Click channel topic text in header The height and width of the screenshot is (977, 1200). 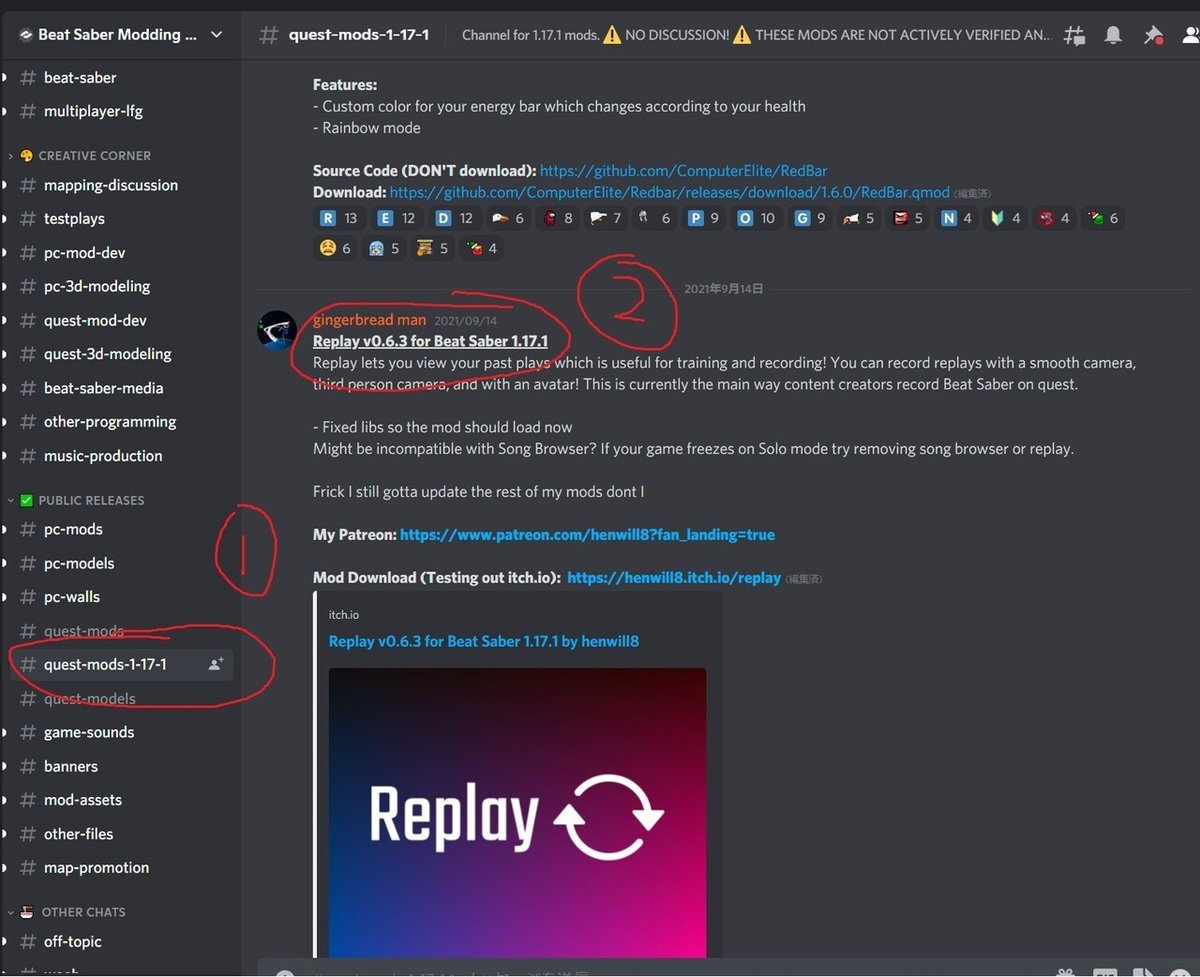[x=756, y=35]
